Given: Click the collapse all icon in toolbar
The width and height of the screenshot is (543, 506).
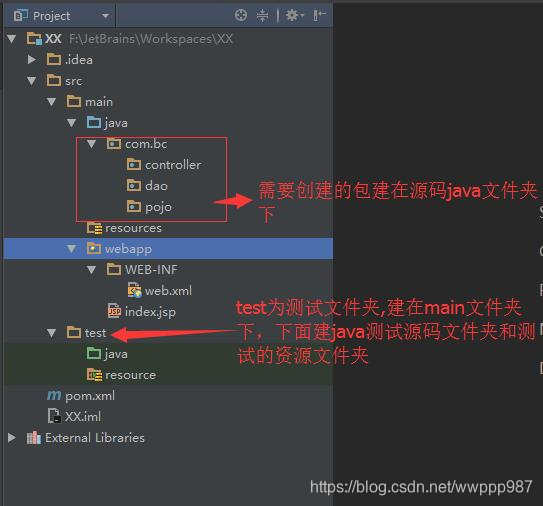Looking at the screenshot, I should pyautogui.click(x=262, y=16).
